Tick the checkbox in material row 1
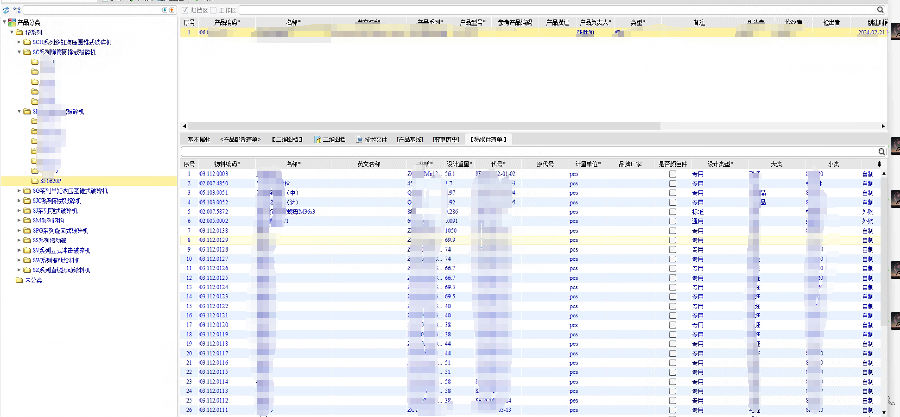The image size is (900, 417). pyautogui.click(x=673, y=174)
